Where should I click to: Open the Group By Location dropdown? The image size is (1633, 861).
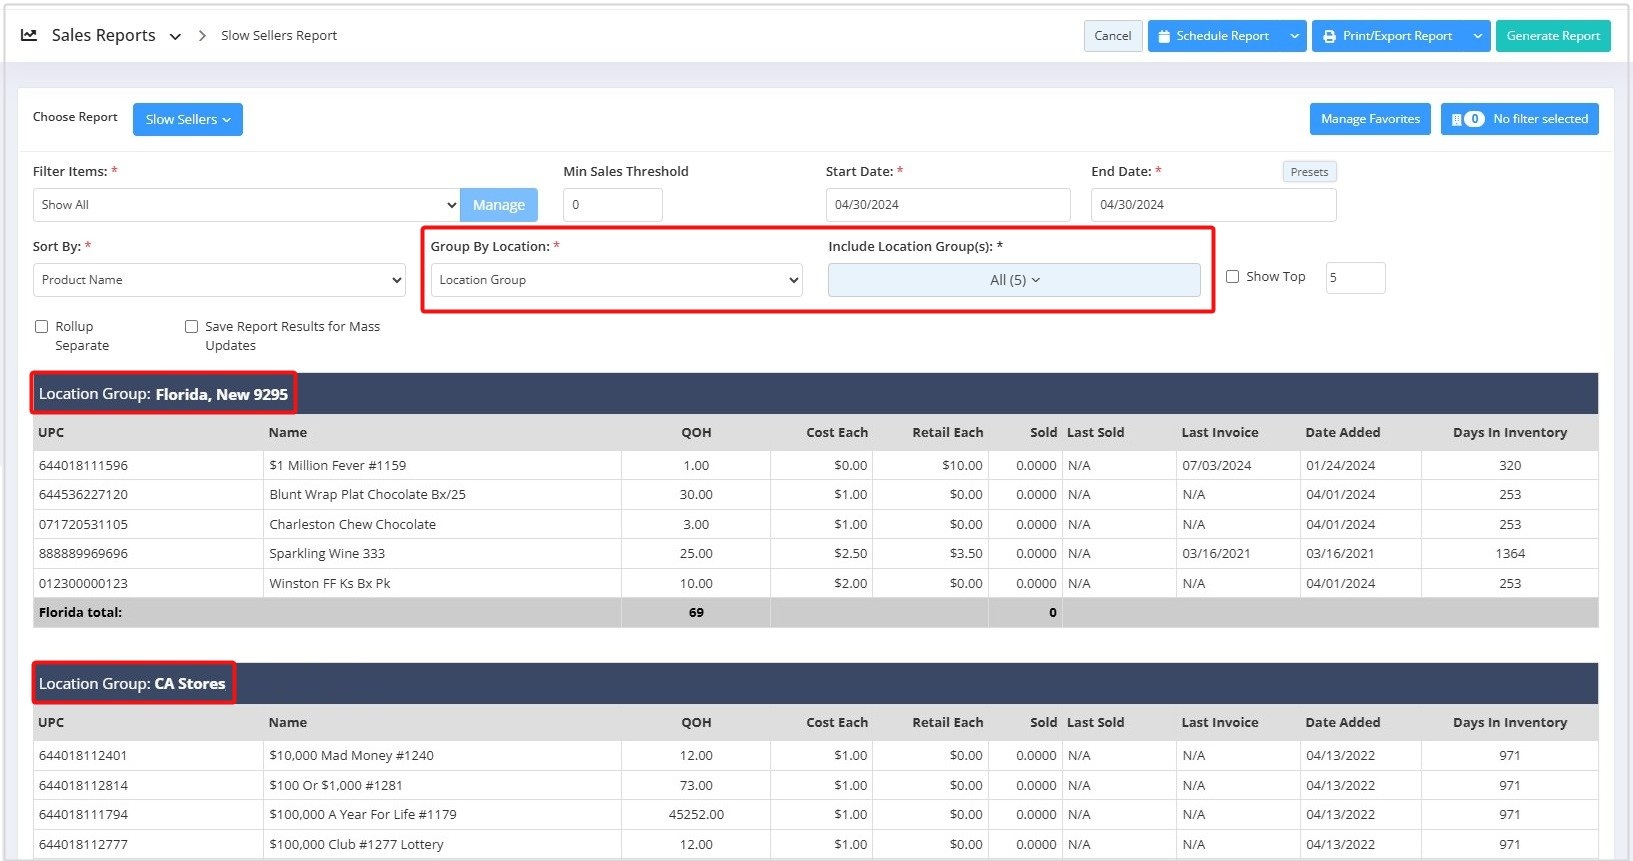616,280
